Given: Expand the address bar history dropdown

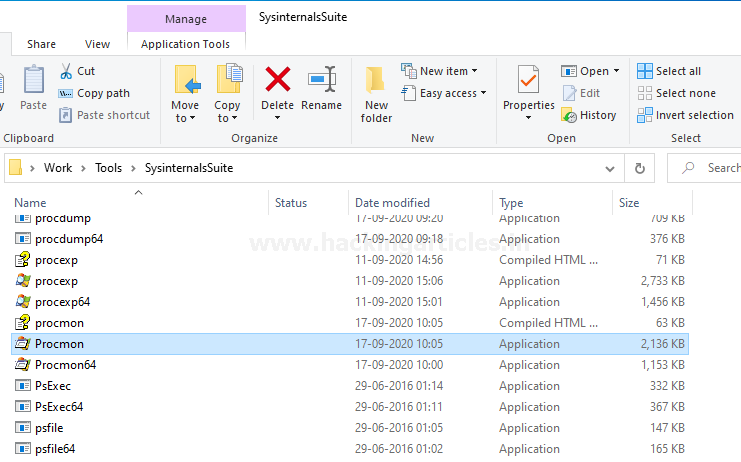Looking at the screenshot, I should click(610, 169).
